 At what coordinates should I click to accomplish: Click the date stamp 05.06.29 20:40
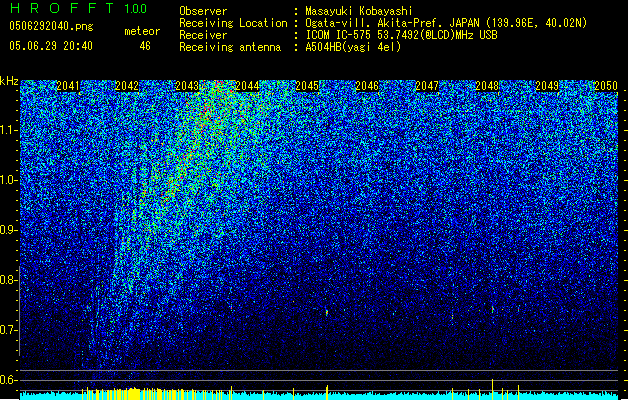click(51, 46)
